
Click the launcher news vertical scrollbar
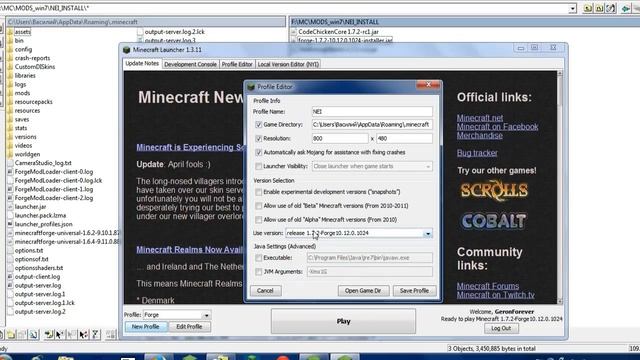click(560, 188)
